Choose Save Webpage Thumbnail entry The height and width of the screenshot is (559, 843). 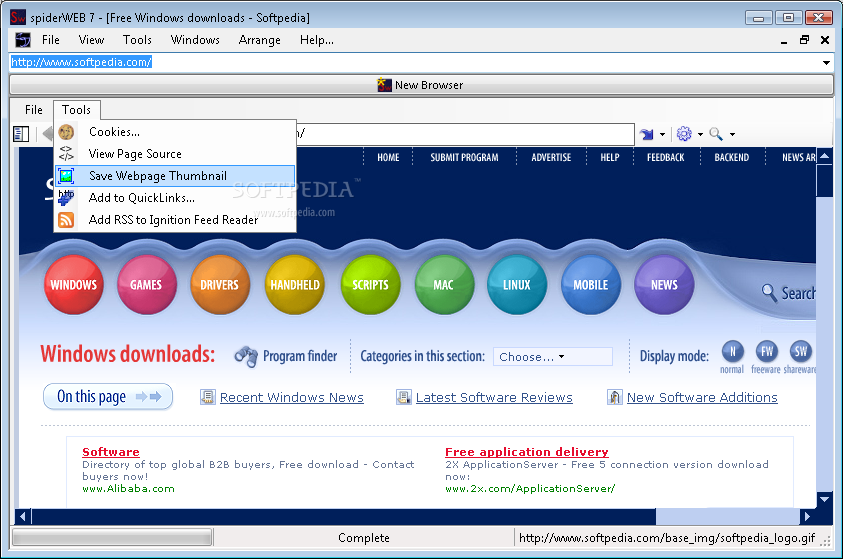point(175,176)
